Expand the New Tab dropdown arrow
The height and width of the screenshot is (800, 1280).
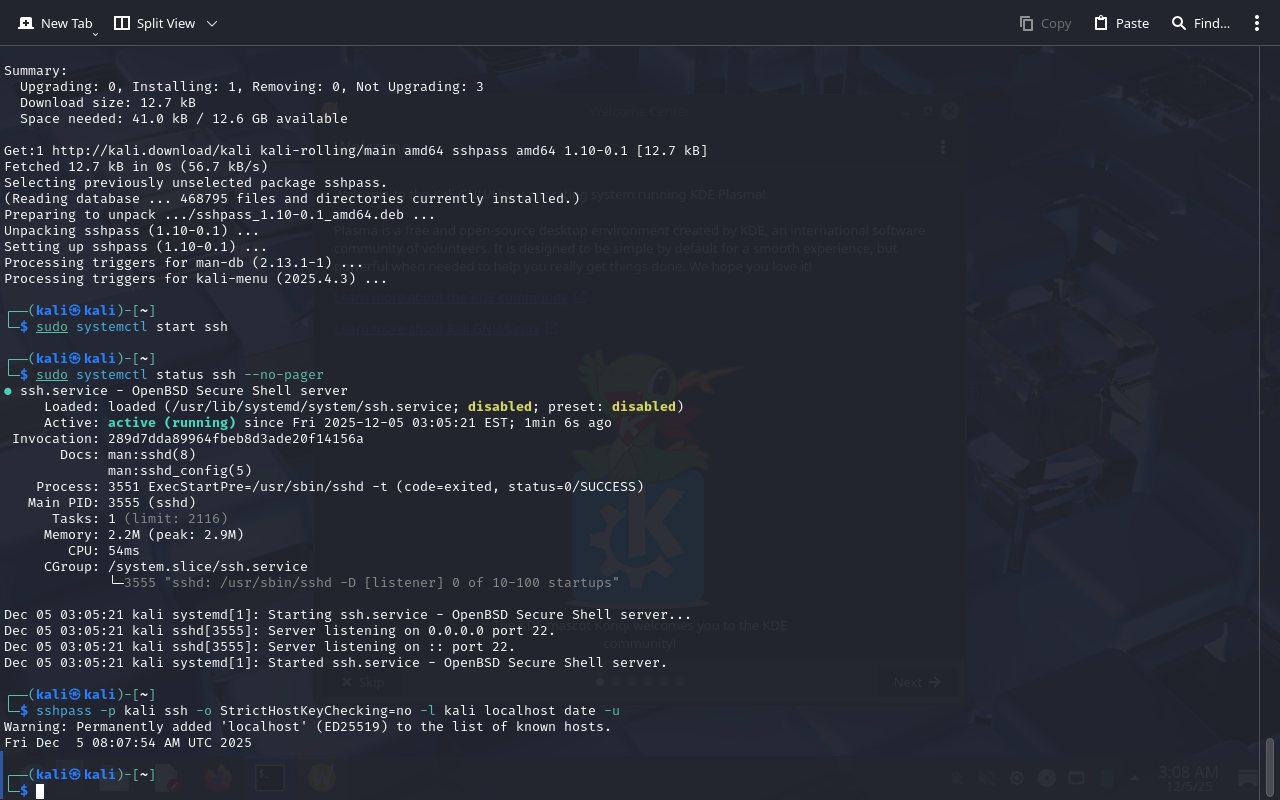pyautogui.click(x=95, y=33)
